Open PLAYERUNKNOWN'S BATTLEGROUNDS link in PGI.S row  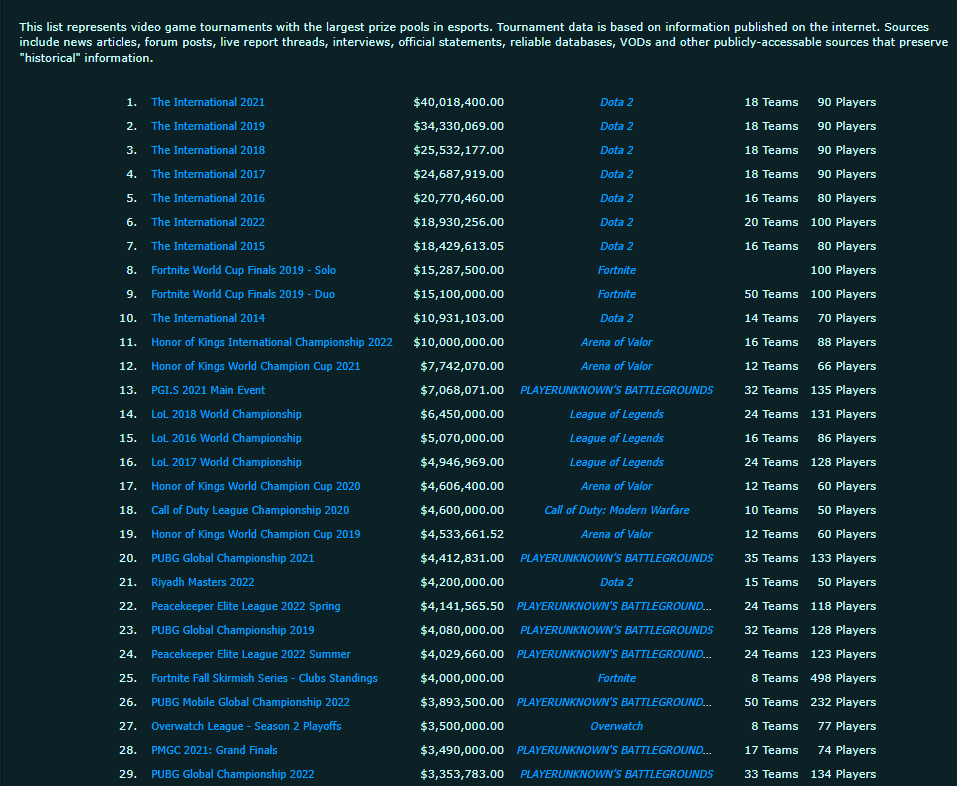click(616, 390)
